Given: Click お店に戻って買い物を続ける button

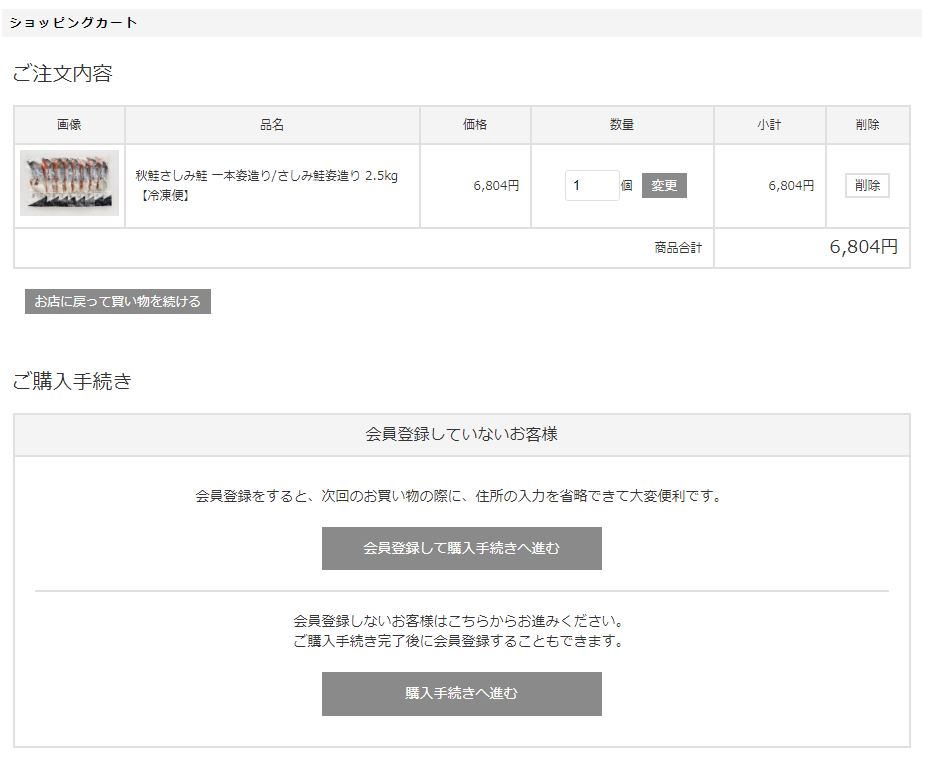Looking at the screenshot, I should (118, 301).
